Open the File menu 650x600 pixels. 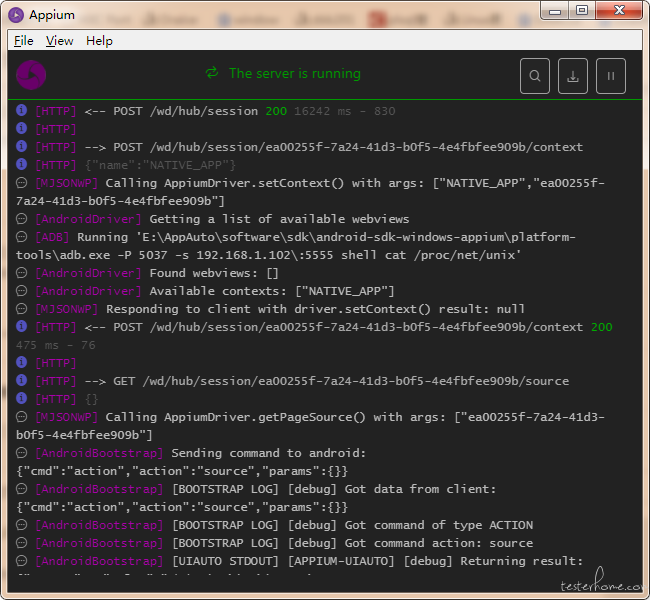[23, 41]
